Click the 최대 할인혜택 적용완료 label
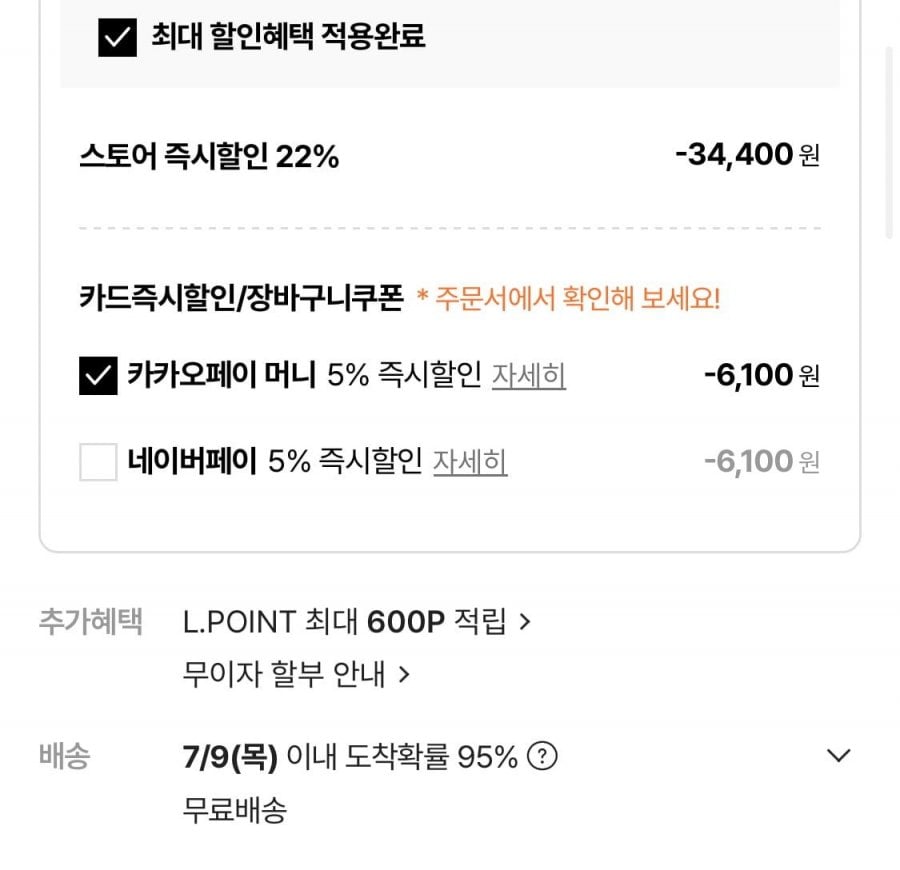This screenshot has width=900, height=870. tap(288, 36)
